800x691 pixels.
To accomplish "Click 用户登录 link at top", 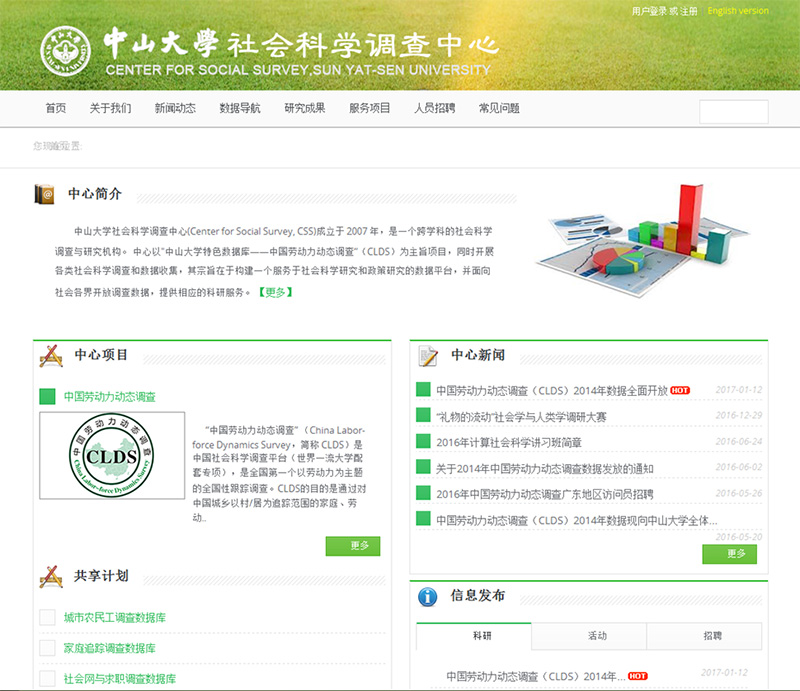I will point(649,11).
